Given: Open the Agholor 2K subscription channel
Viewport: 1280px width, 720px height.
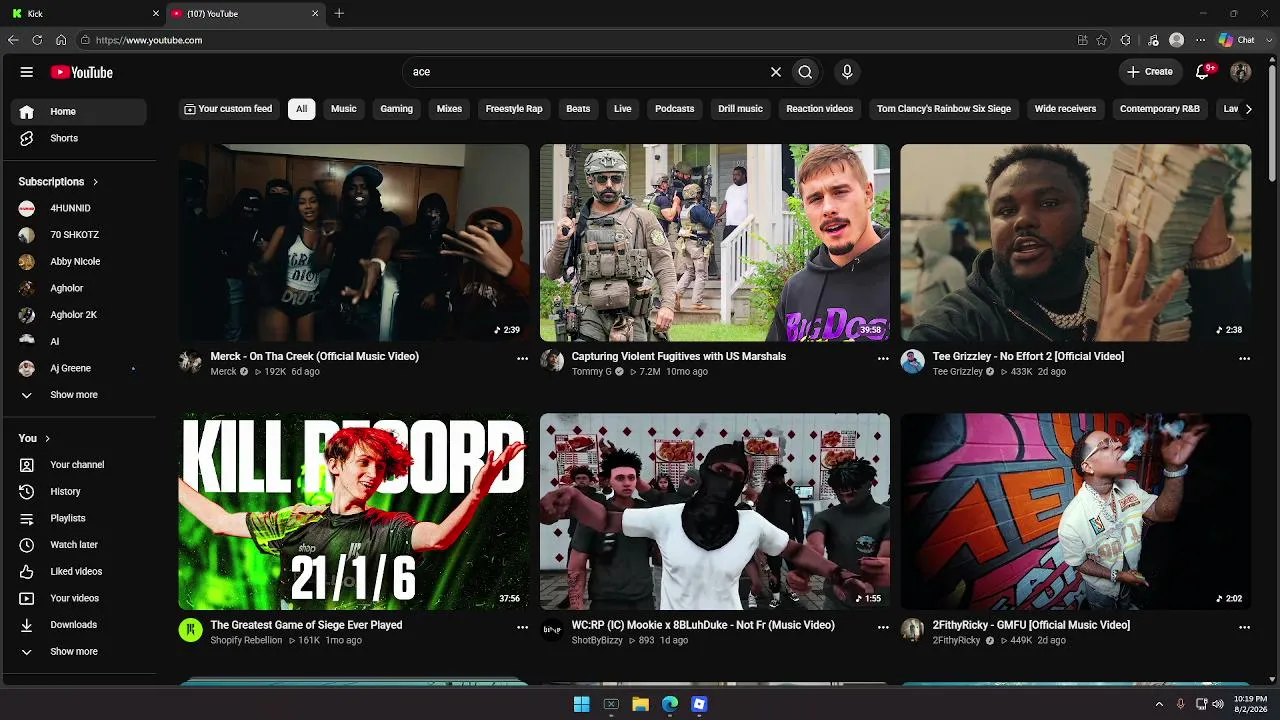Looking at the screenshot, I should click(x=80, y=315).
